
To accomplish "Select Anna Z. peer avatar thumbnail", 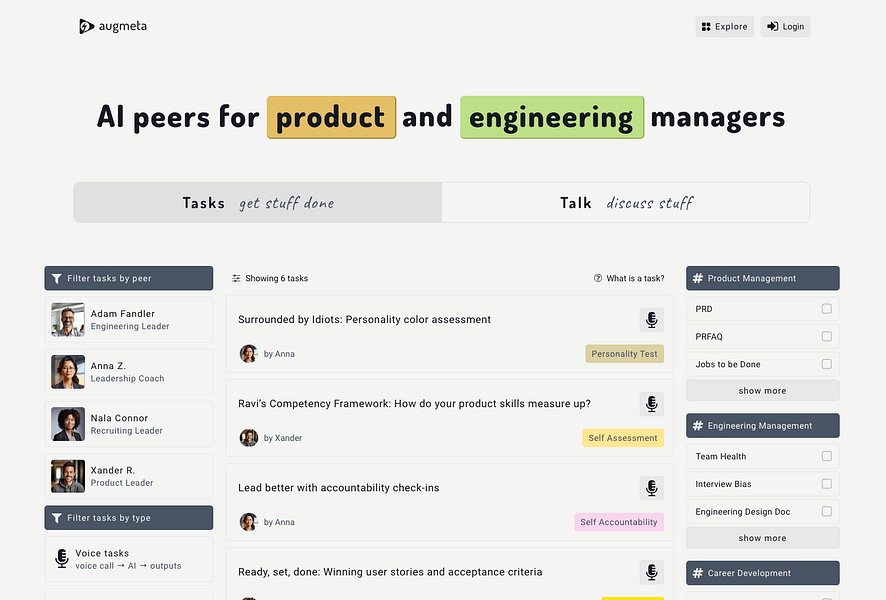I will point(68,372).
